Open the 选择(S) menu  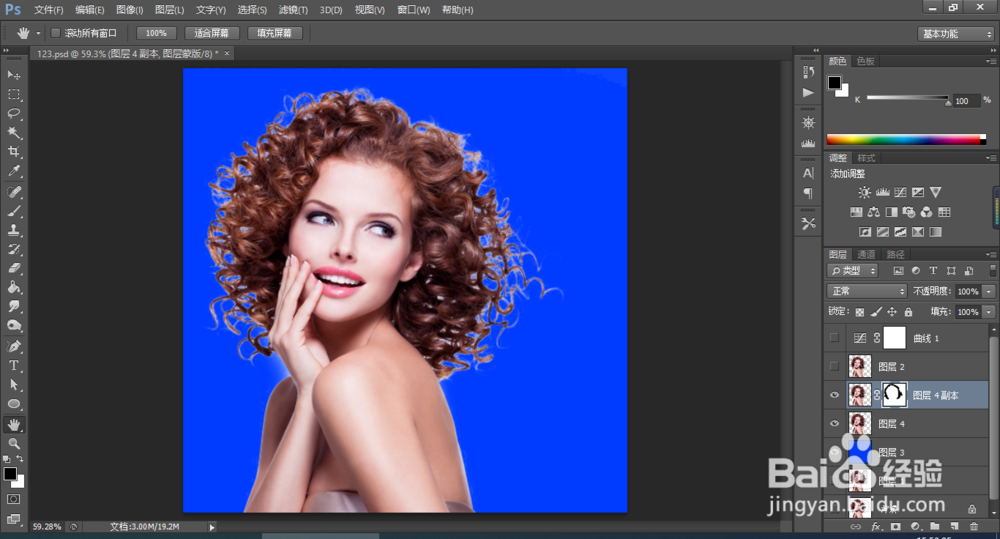(252, 10)
